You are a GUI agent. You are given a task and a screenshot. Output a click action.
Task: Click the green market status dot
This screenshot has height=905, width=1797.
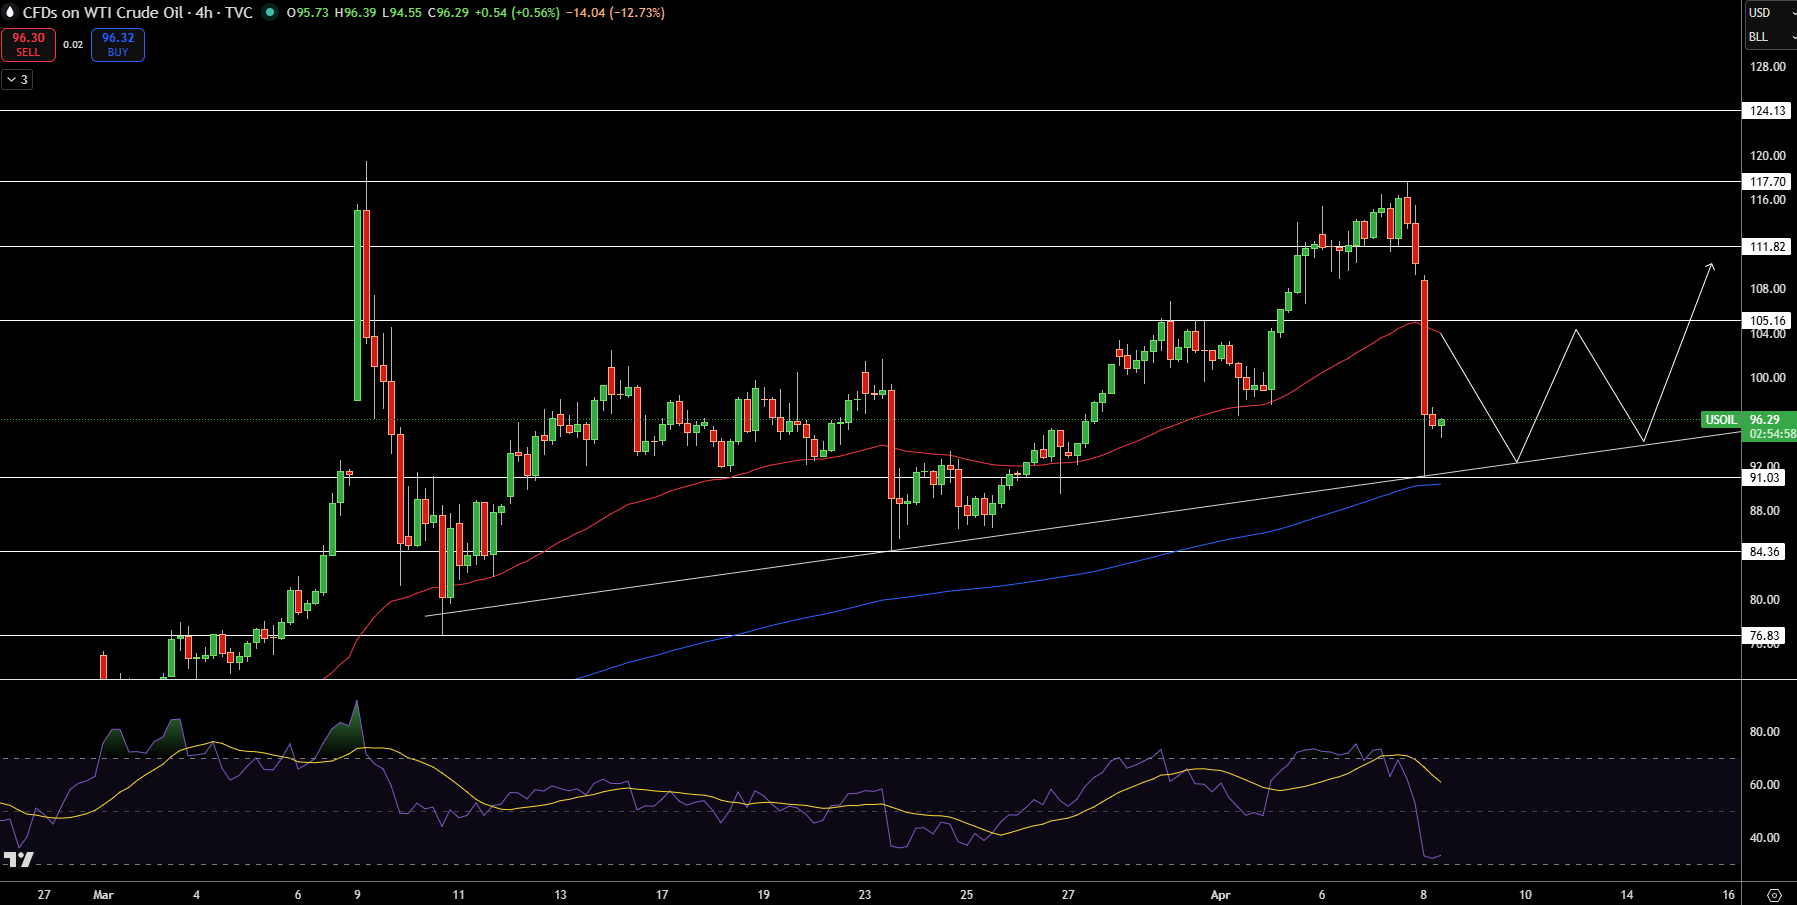[270, 13]
